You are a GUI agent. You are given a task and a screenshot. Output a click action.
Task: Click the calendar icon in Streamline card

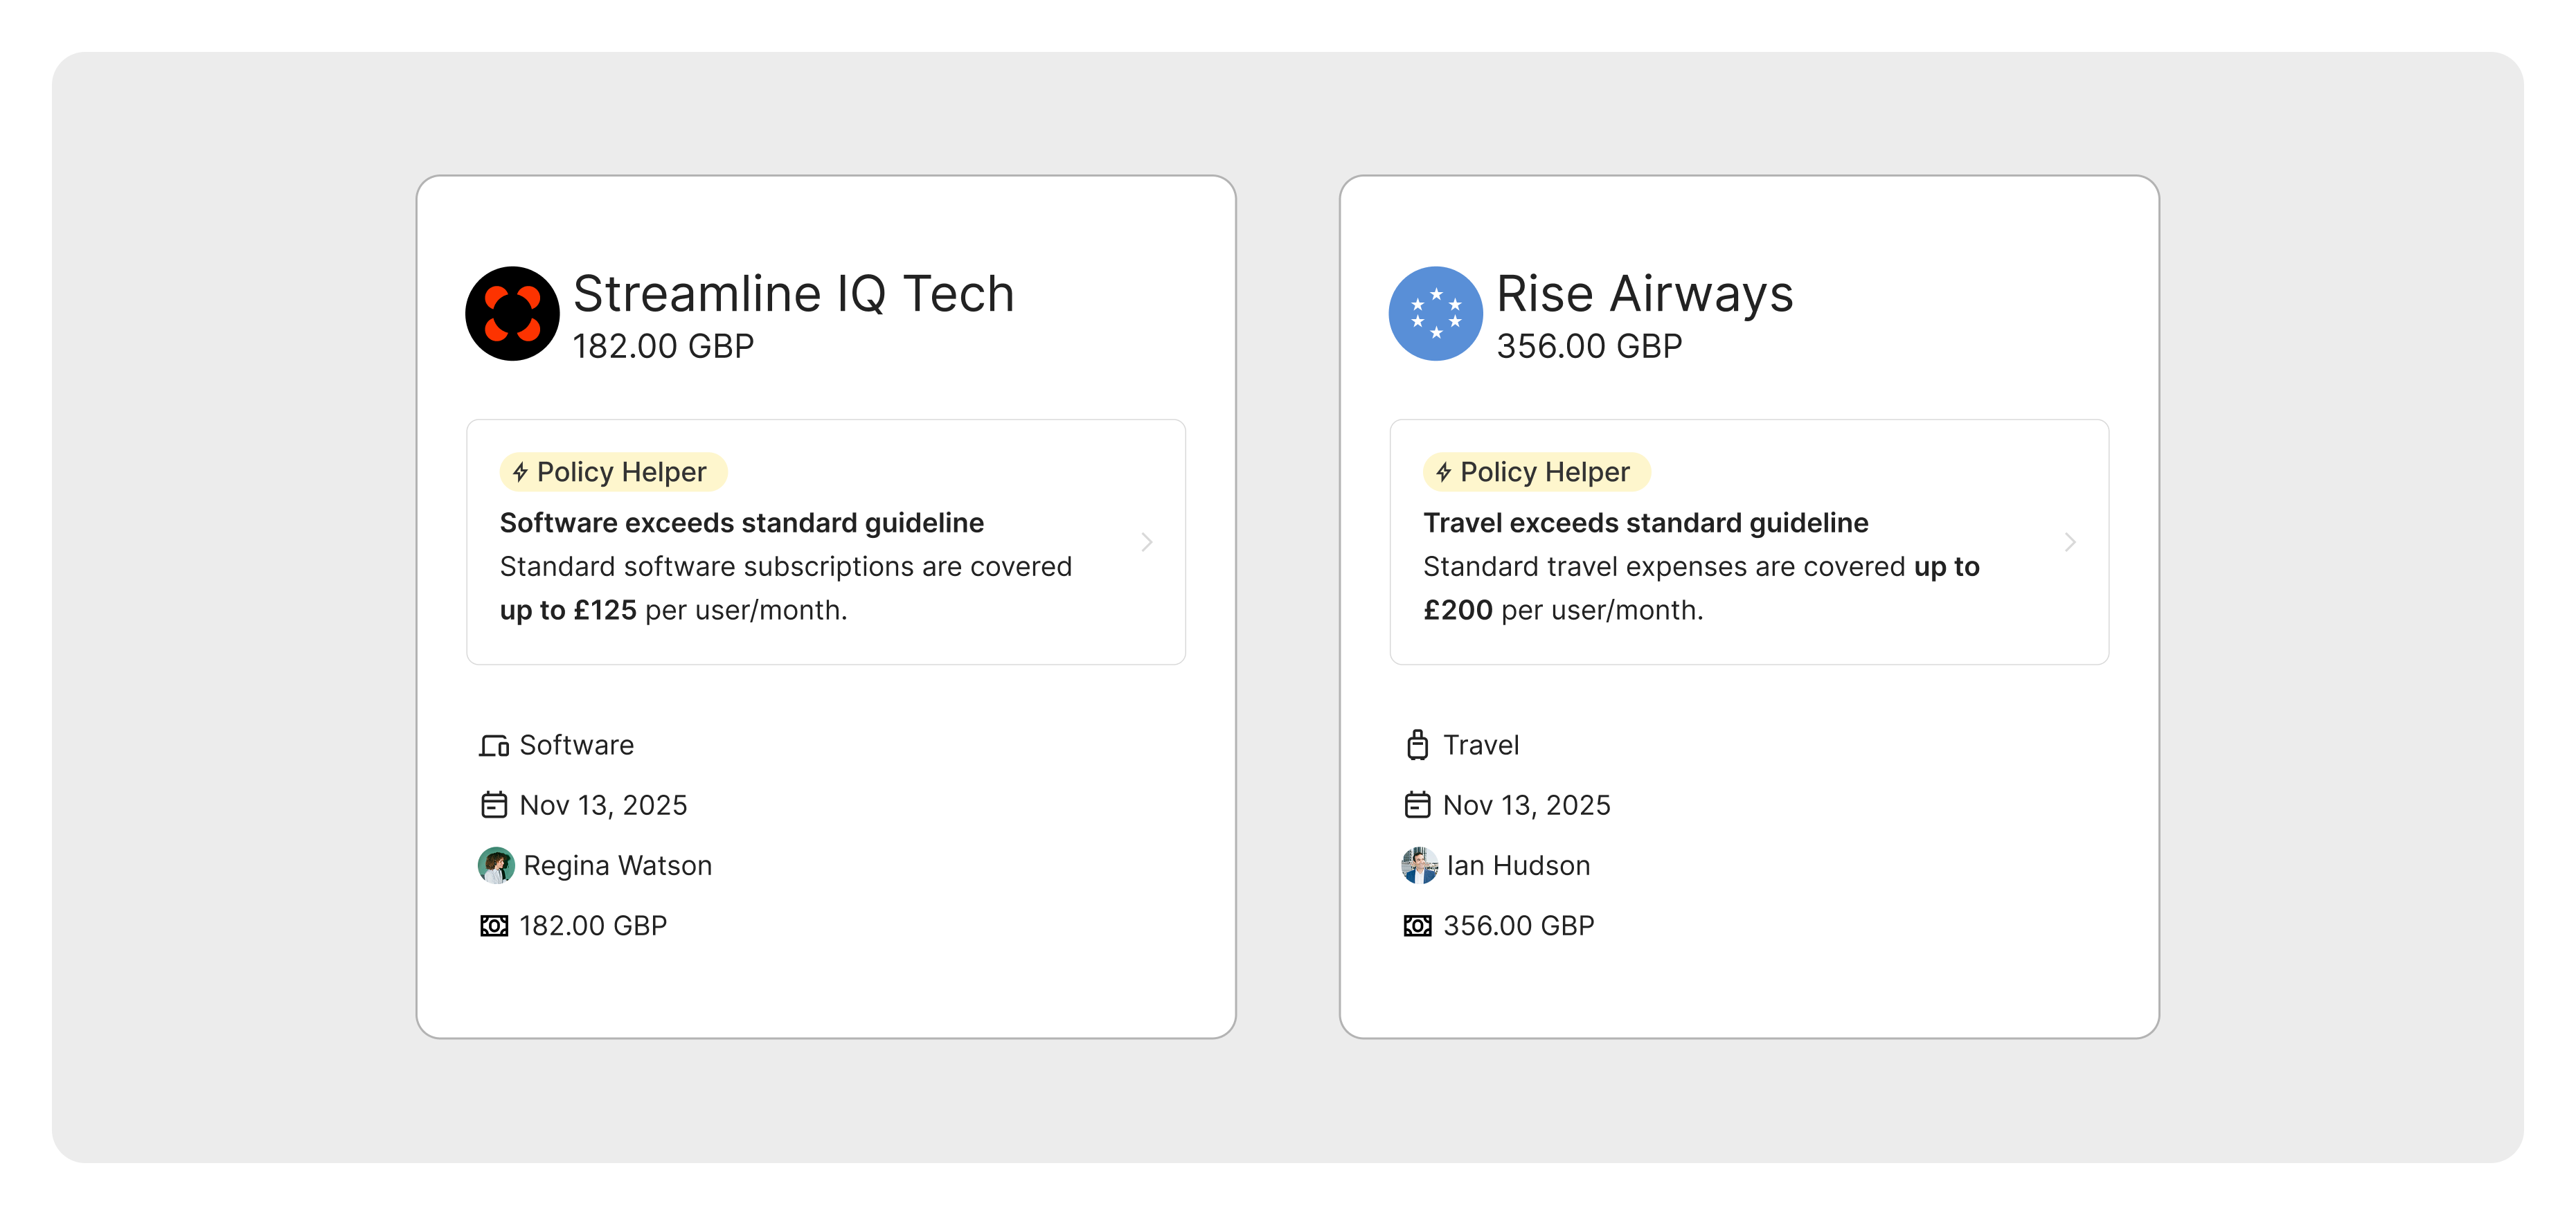pos(494,805)
